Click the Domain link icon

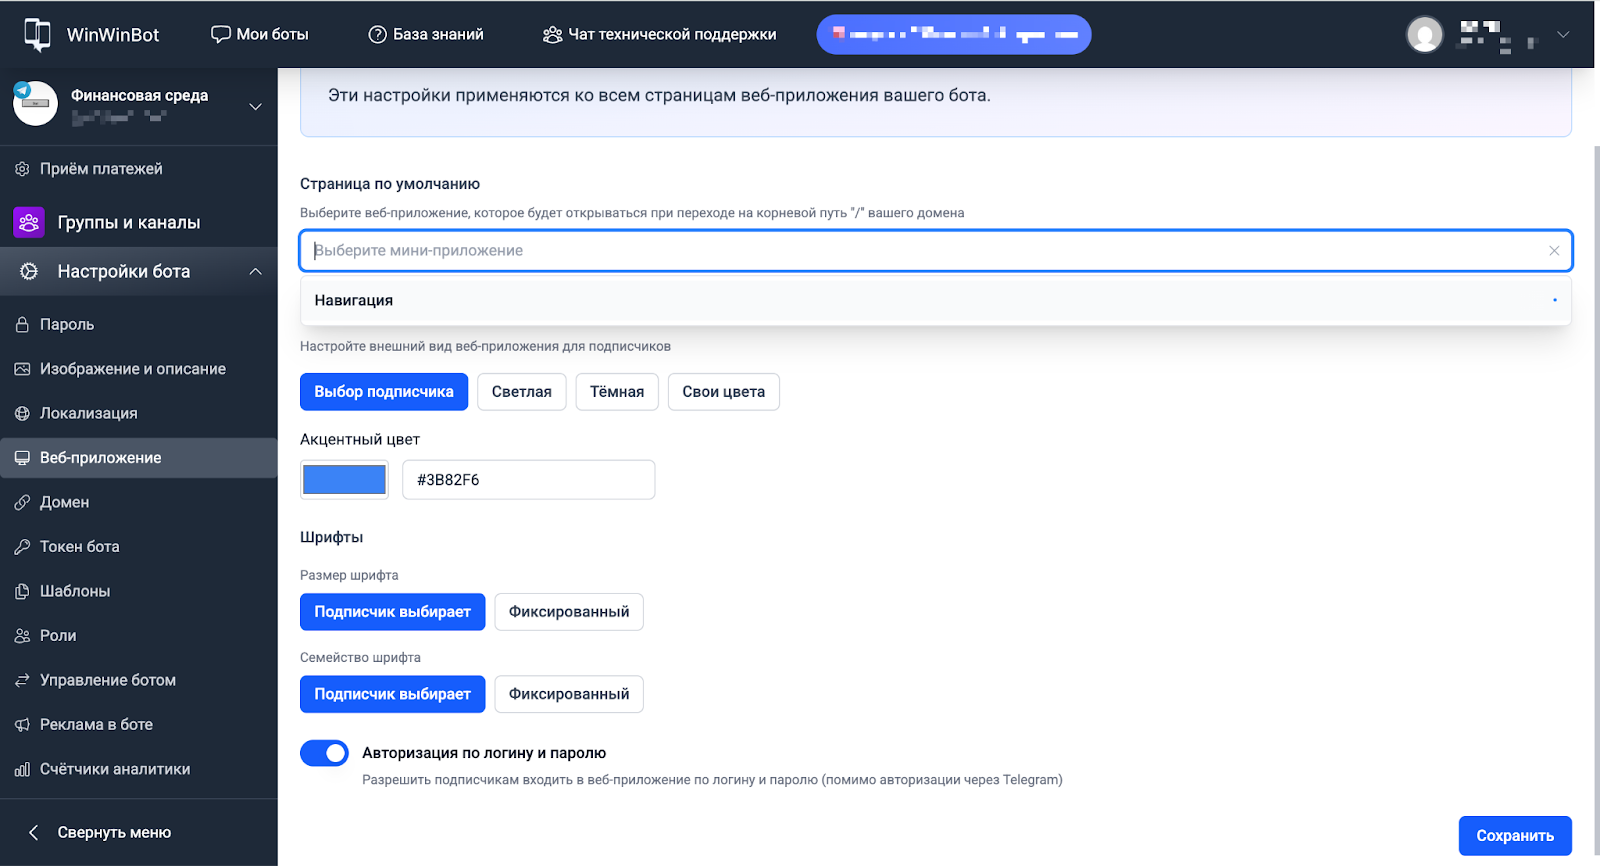[x=22, y=503]
